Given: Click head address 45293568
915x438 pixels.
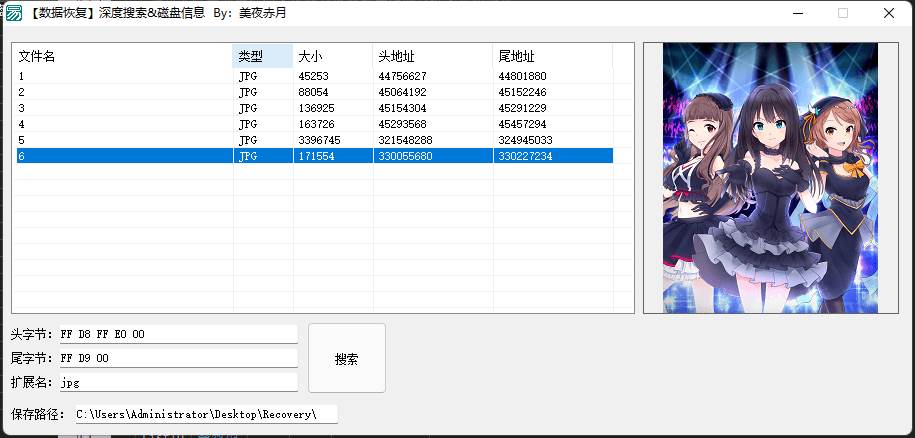Looking at the screenshot, I should click(402, 124).
